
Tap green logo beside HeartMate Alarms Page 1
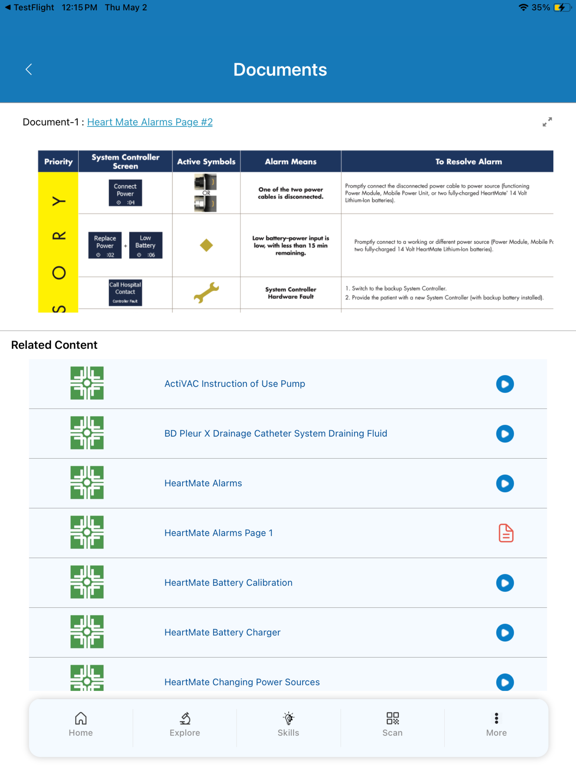(87, 532)
